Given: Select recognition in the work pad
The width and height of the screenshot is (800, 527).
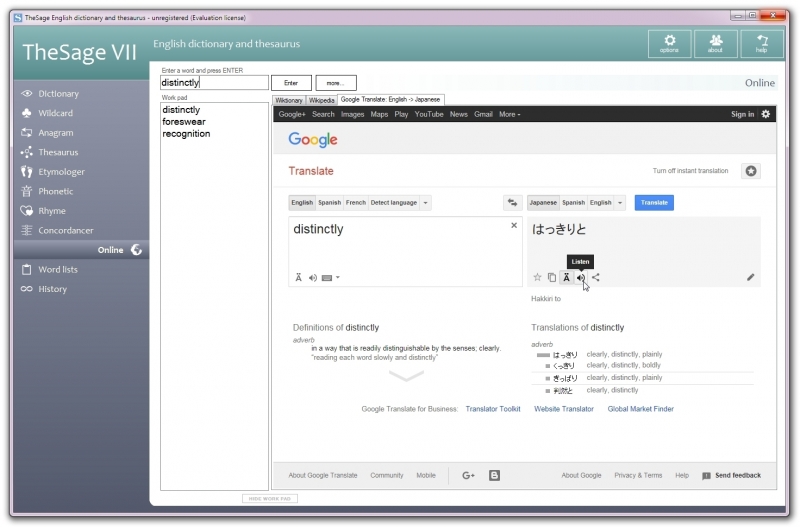Looking at the screenshot, I should click(186, 134).
